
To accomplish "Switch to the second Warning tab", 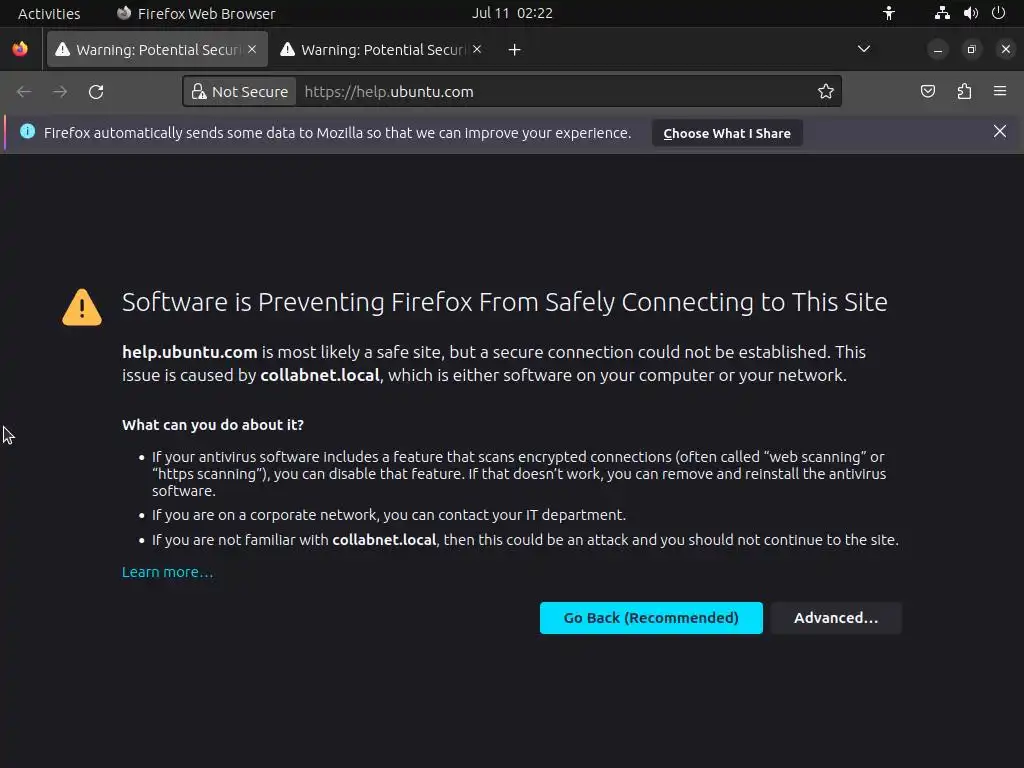I will pos(382,50).
